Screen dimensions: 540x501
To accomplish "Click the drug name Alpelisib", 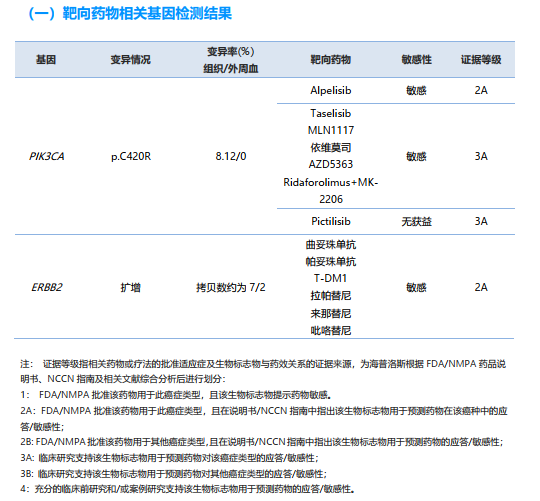I will coord(331,91).
